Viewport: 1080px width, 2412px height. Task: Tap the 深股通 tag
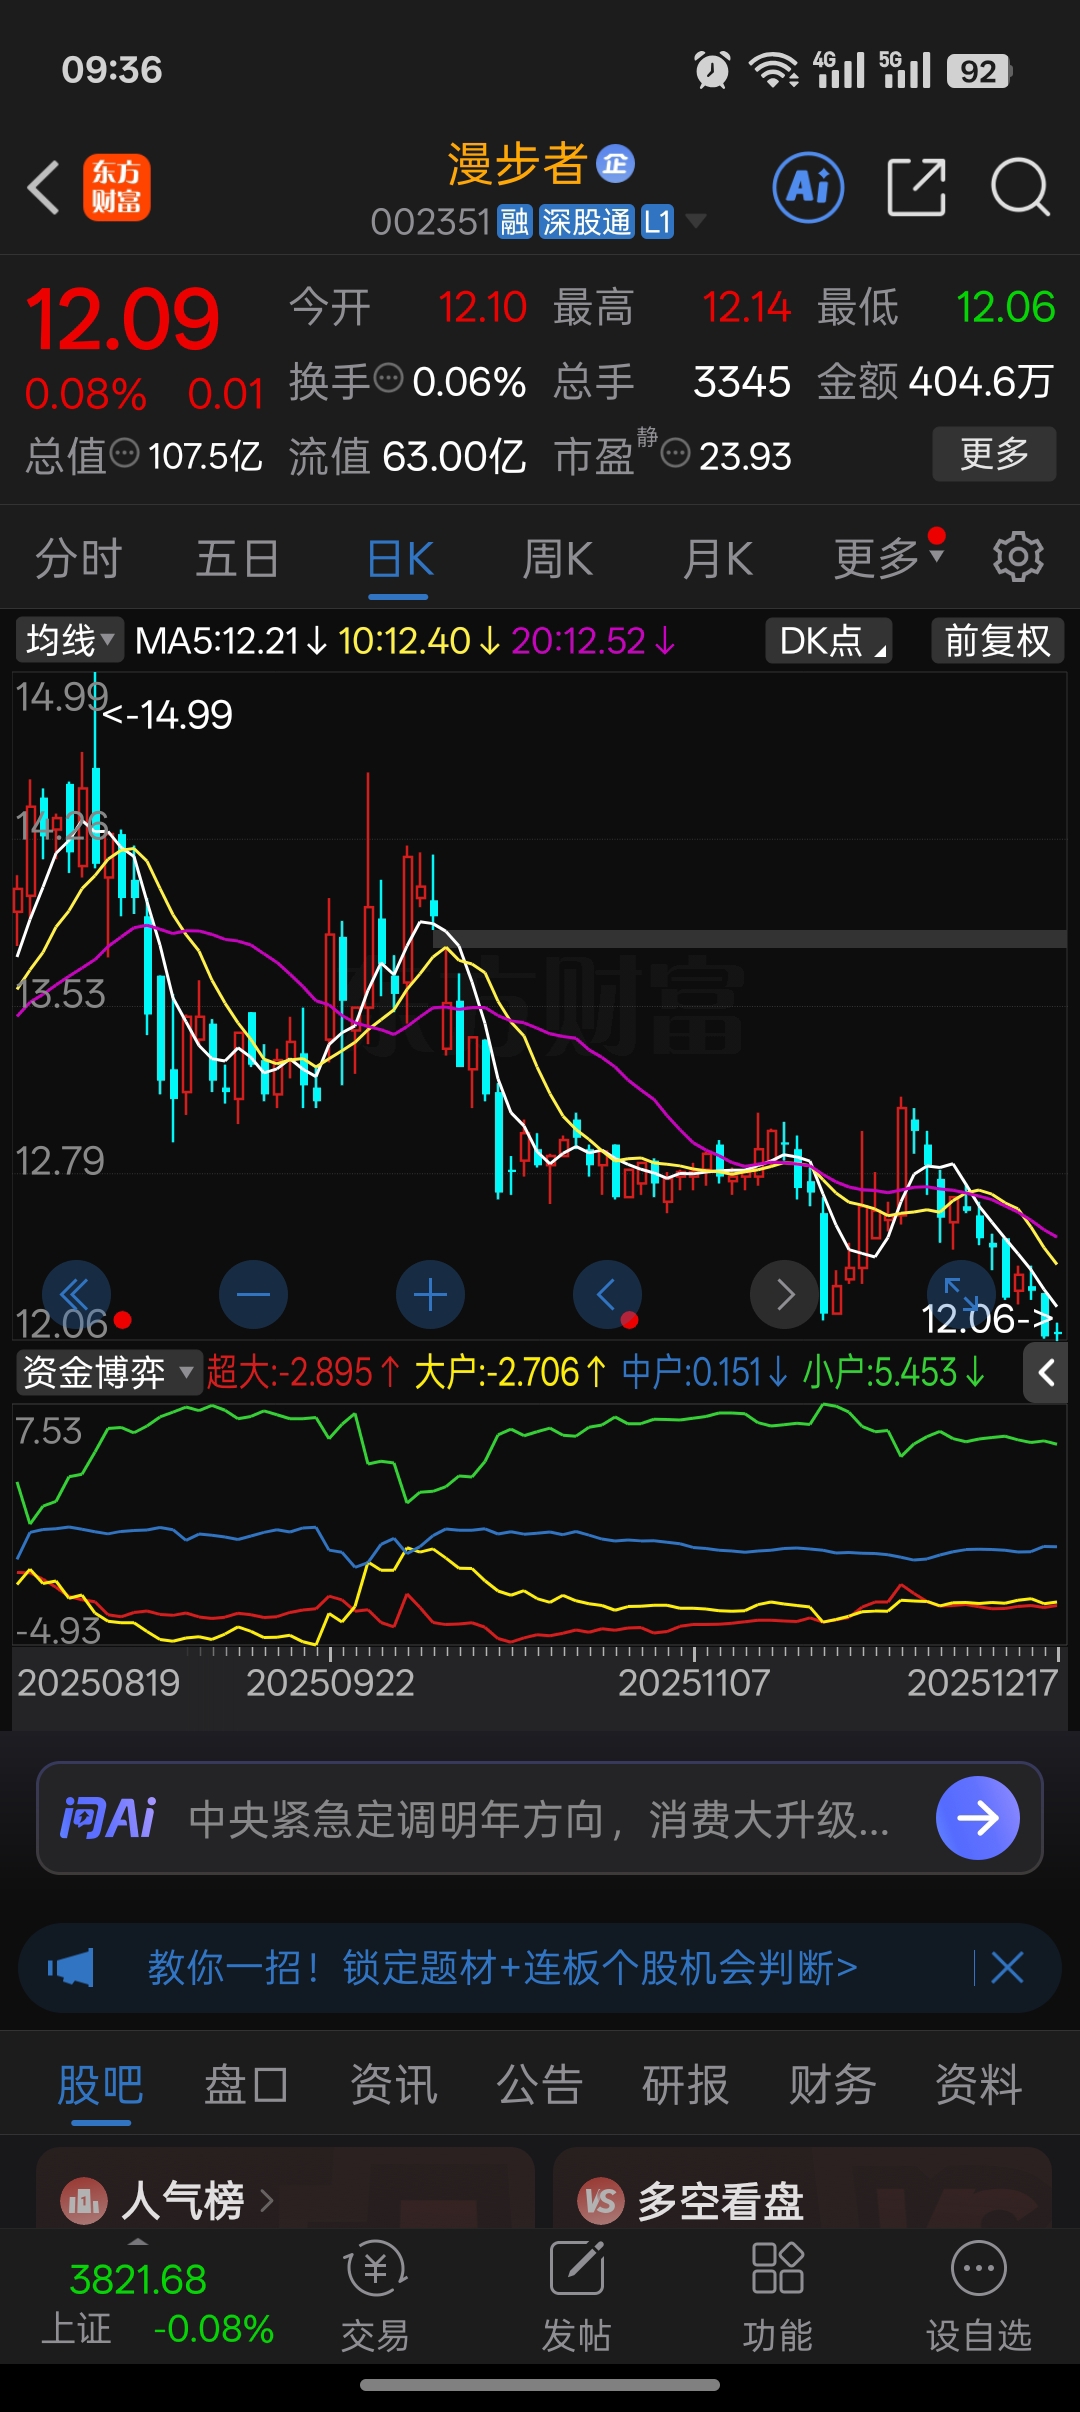[x=586, y=221]
